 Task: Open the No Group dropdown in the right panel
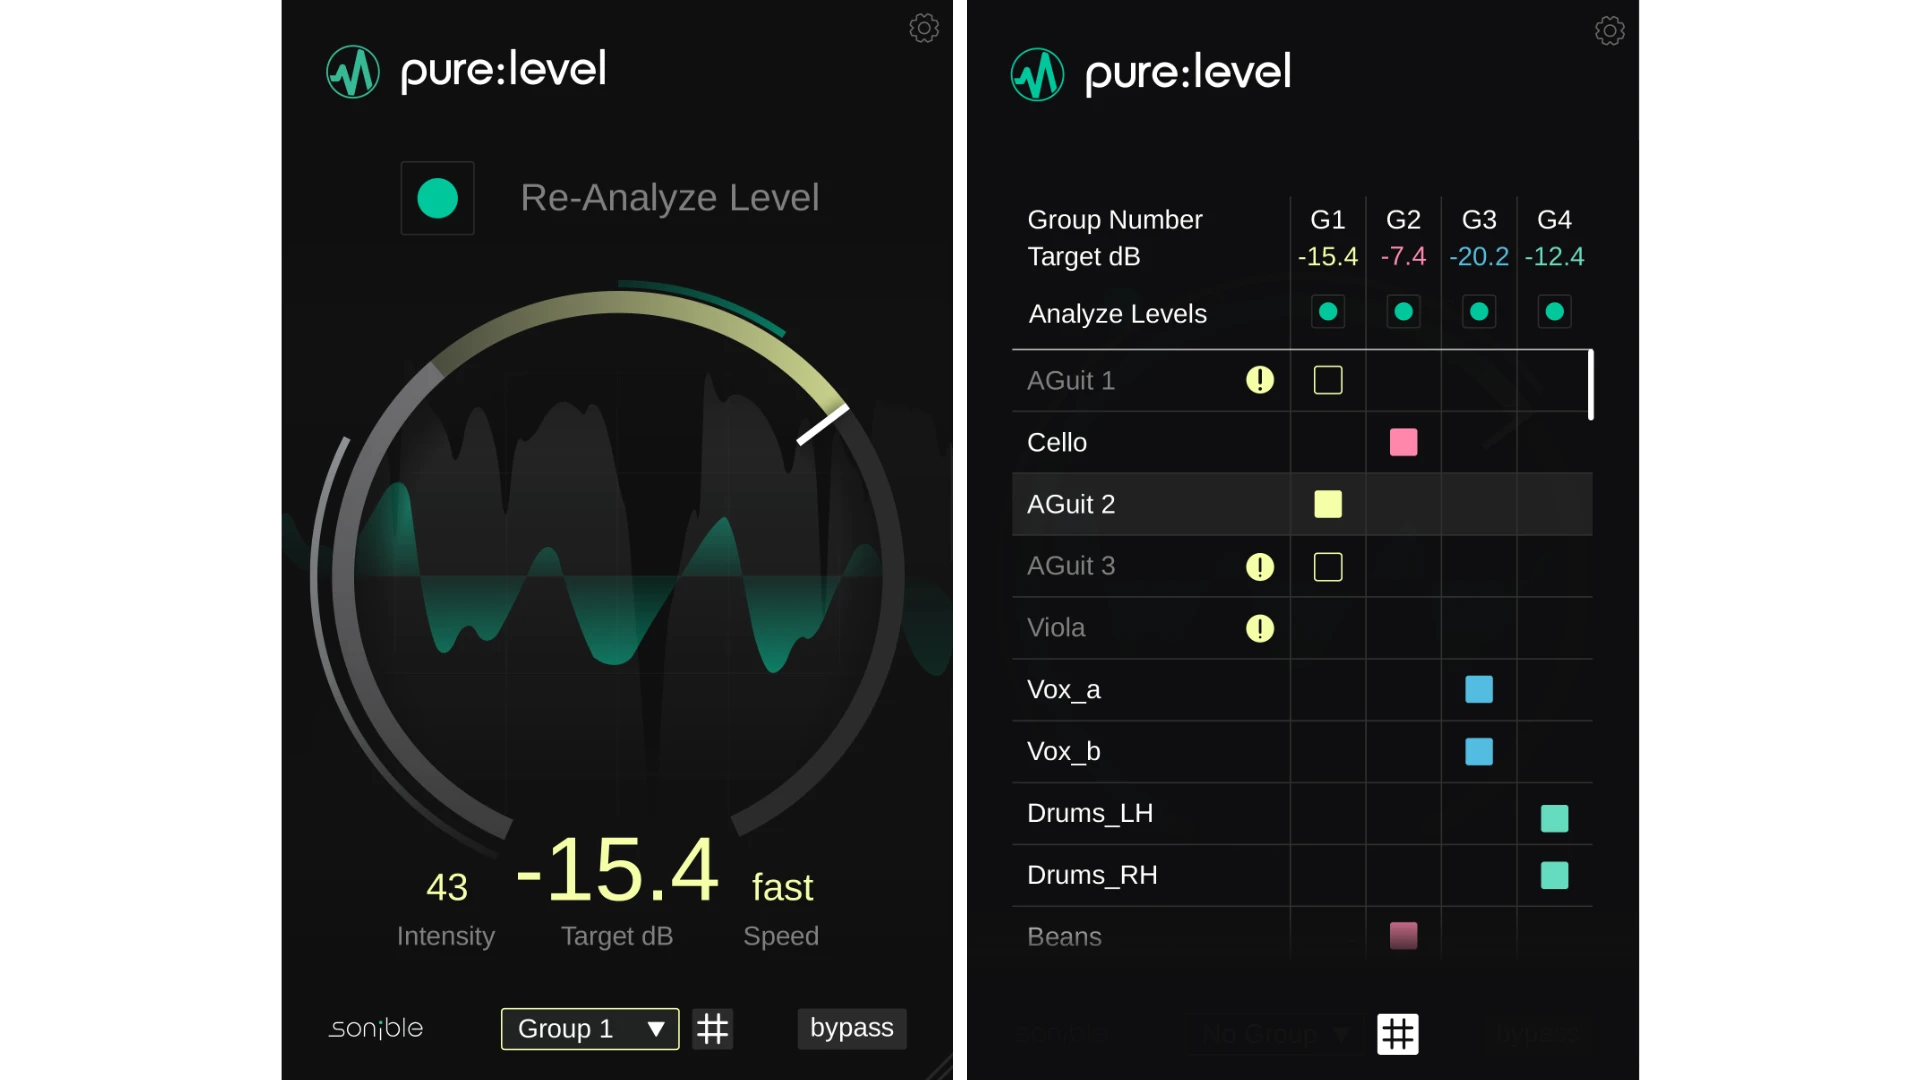point(1274,1034)
